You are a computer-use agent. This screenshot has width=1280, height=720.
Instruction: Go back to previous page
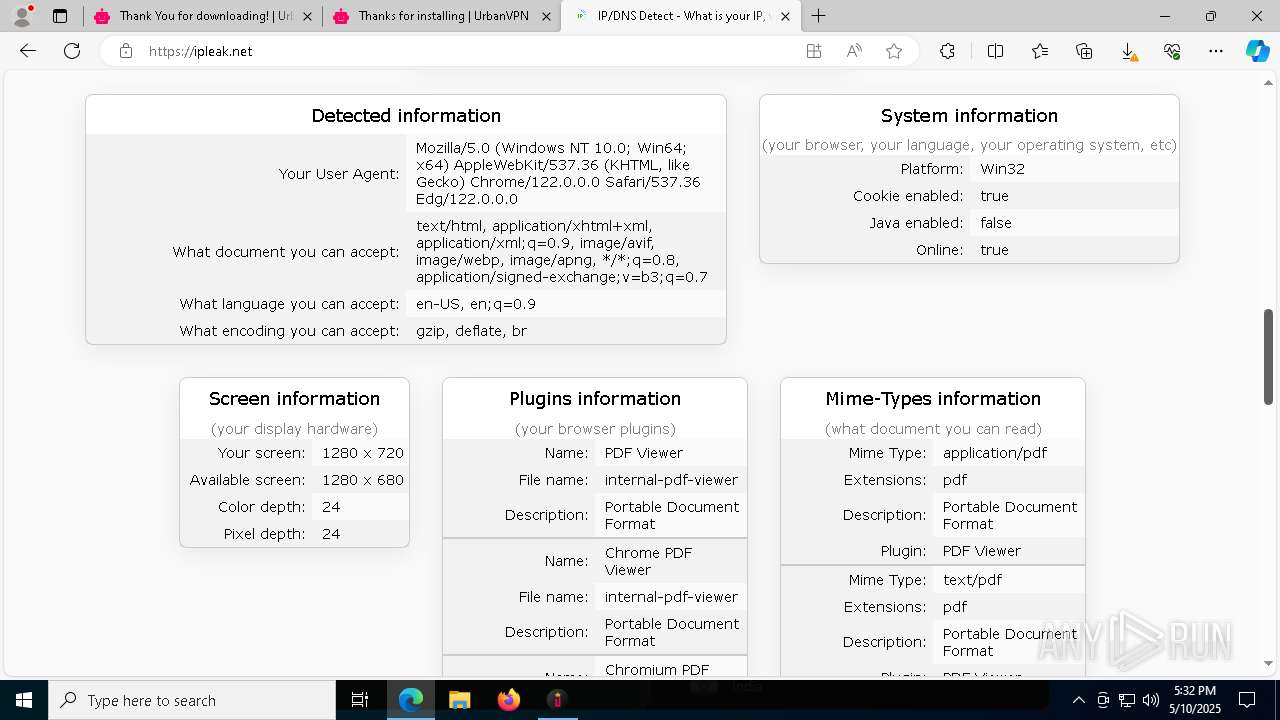point(28,51)
